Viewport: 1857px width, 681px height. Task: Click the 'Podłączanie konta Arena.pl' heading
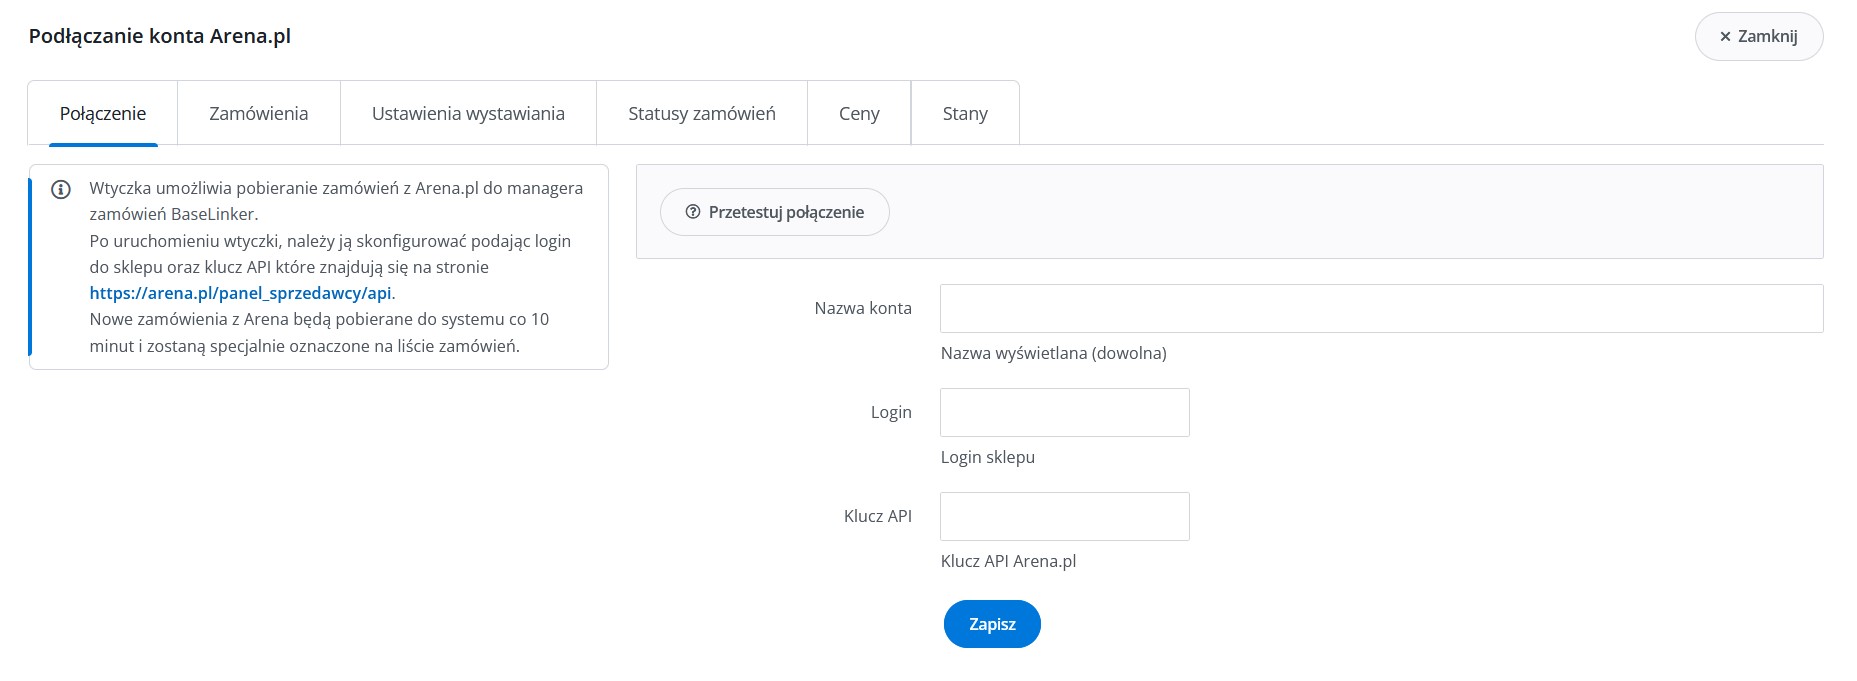tap(160, 36)
